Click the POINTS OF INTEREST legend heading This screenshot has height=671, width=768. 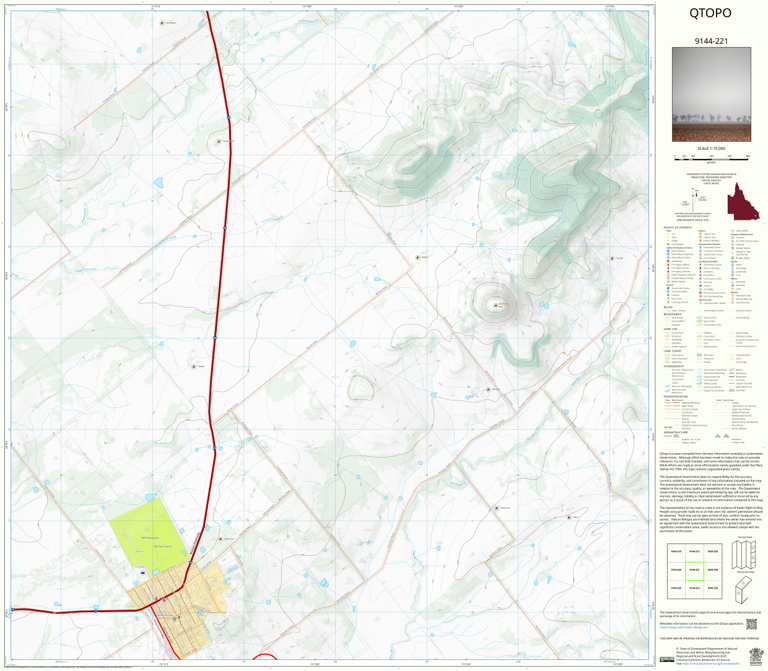(676, 228)
